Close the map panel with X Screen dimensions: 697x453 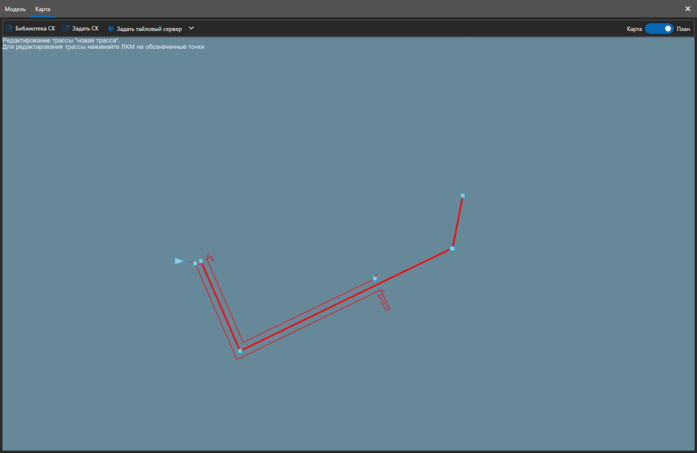688,9
